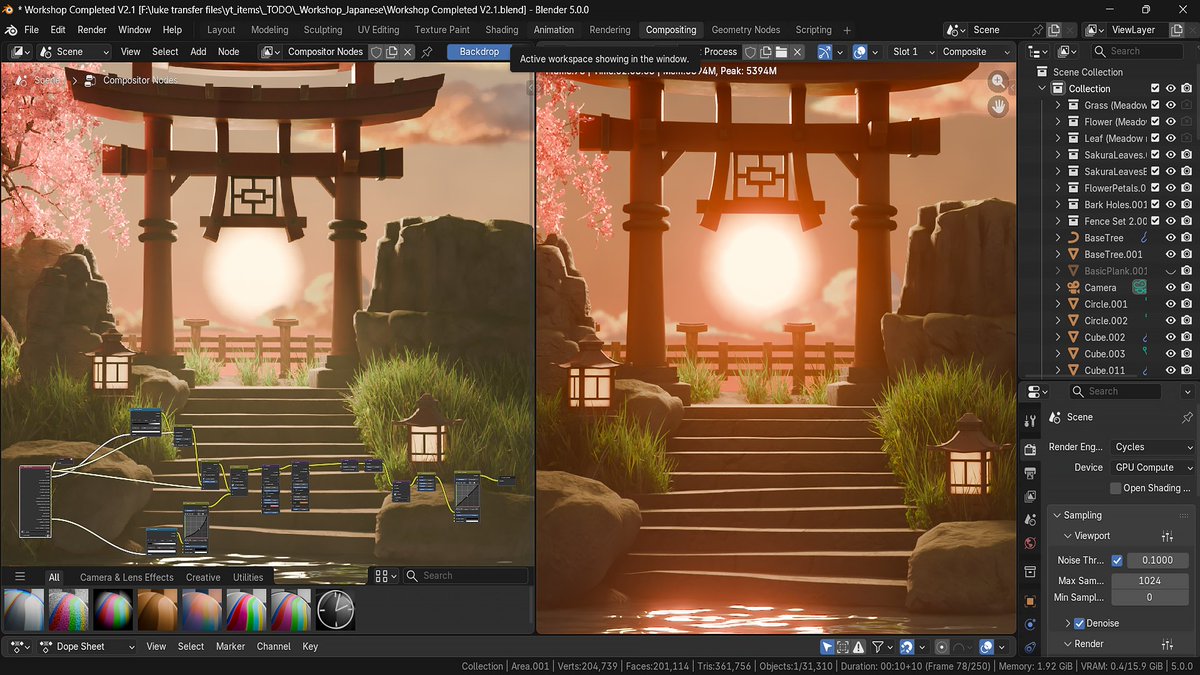This screenshot has width=1200, height=675.
Task: Click the pin icon in compositor header
Action: tap(427, 52)
